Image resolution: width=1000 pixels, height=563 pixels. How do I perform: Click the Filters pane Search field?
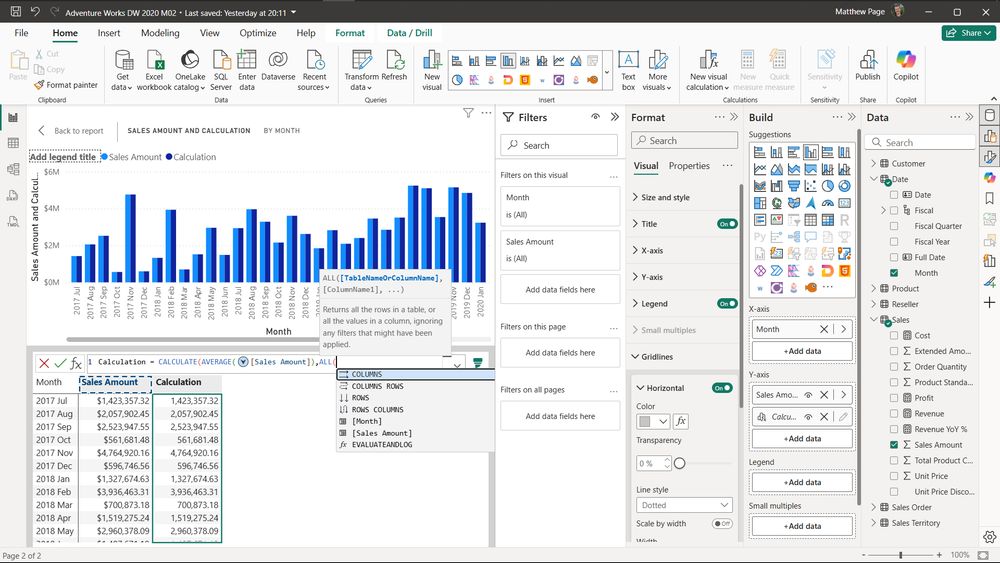pos(559,145)
